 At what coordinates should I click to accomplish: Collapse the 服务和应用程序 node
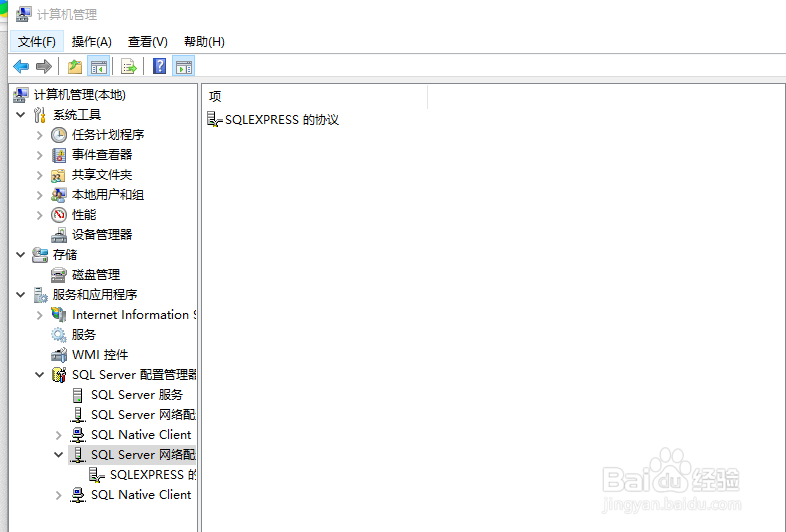click(x=21, y=295)
